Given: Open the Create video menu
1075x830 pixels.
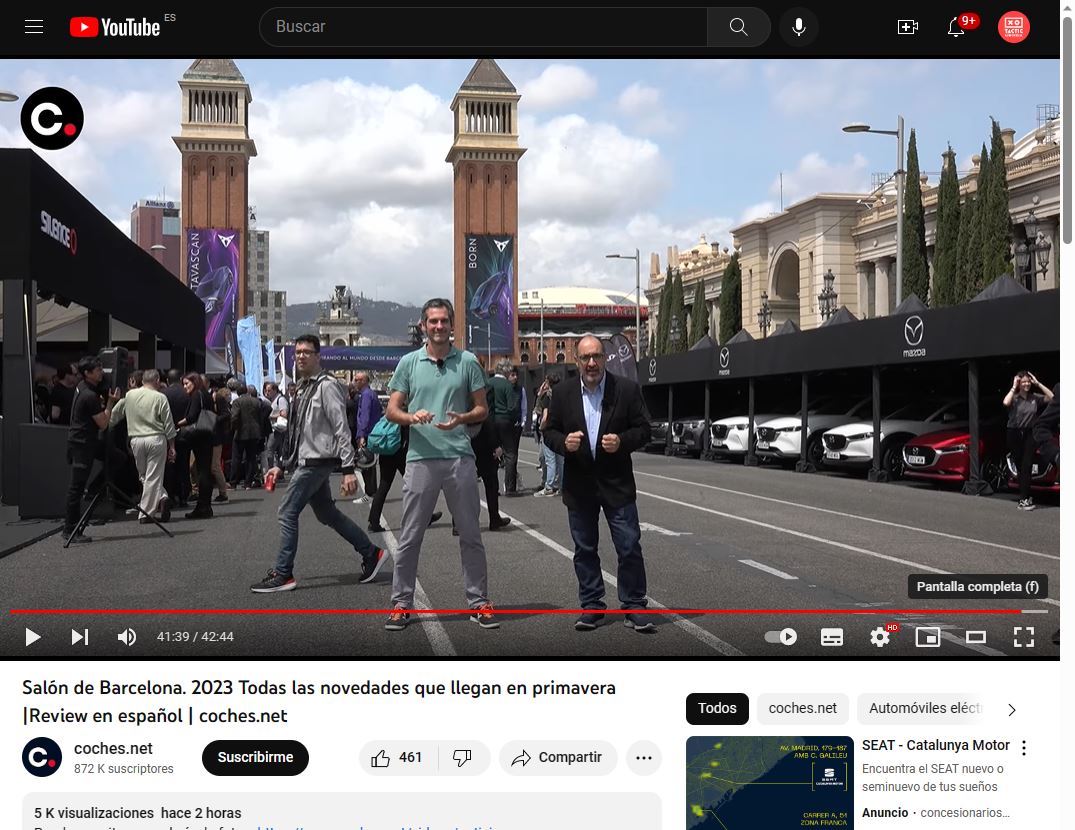Looking at the screenshot, I should coord(907,27).
